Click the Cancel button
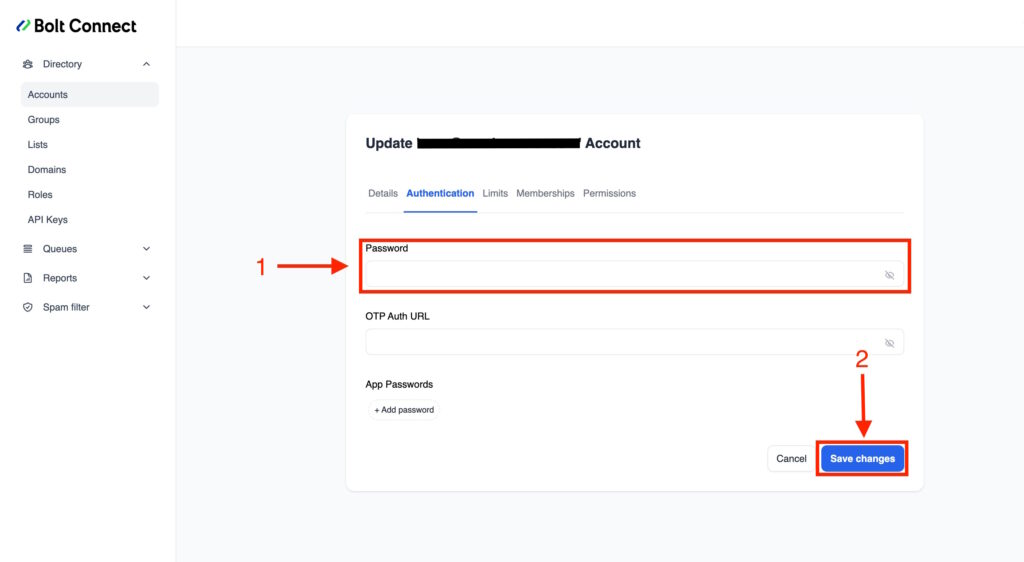 click(x=791, y=459)
